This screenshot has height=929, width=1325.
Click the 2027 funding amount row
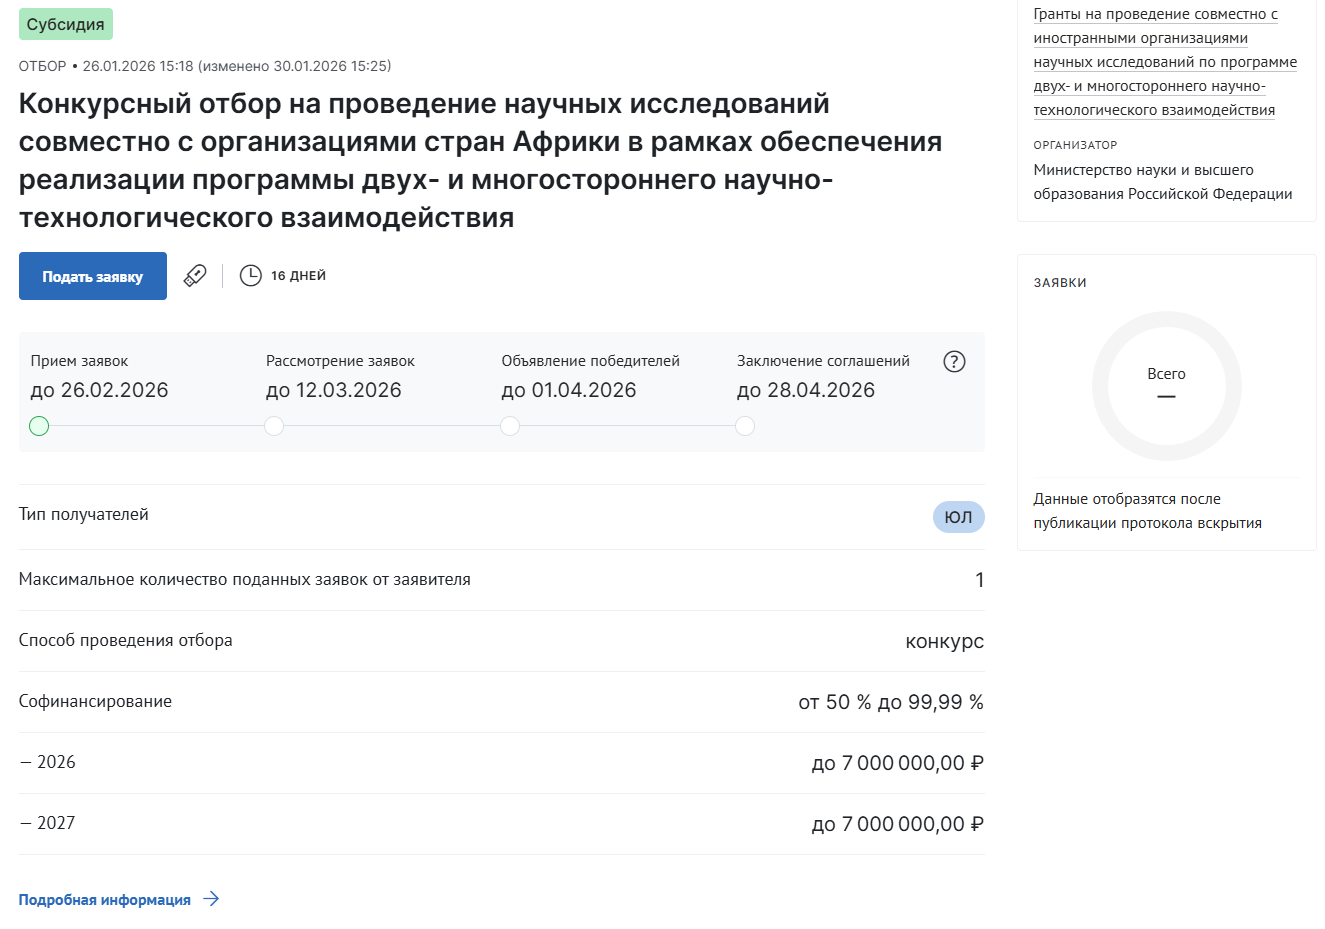[500, 824]
